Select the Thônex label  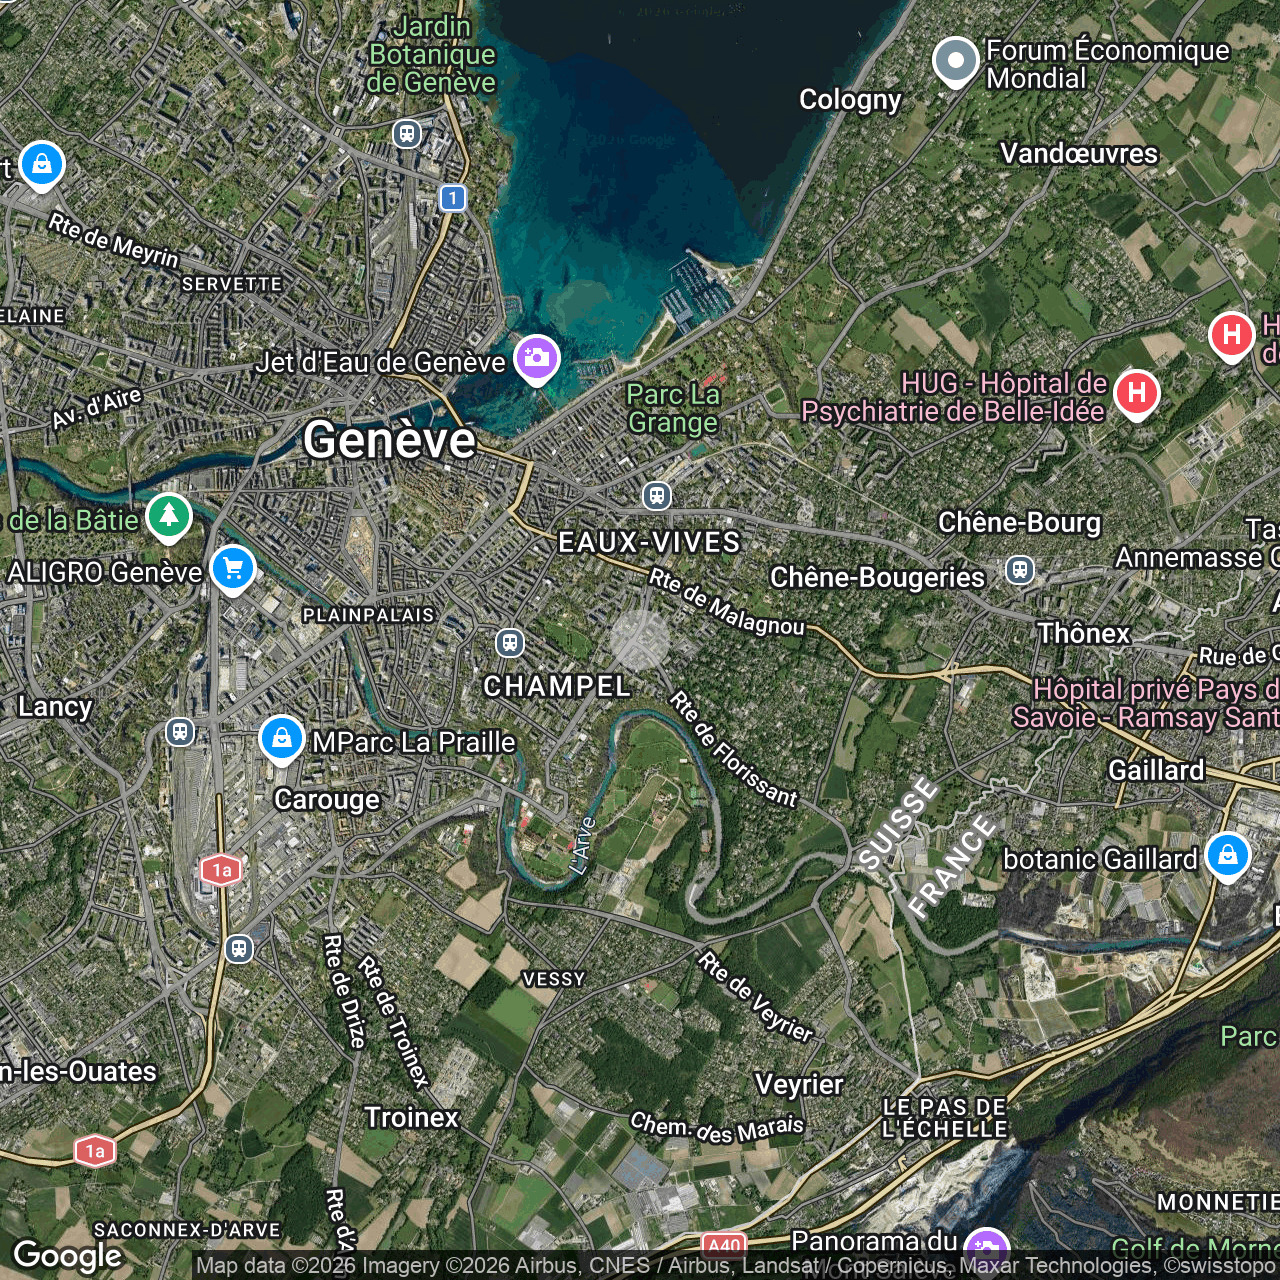[x=1084, y=633]
